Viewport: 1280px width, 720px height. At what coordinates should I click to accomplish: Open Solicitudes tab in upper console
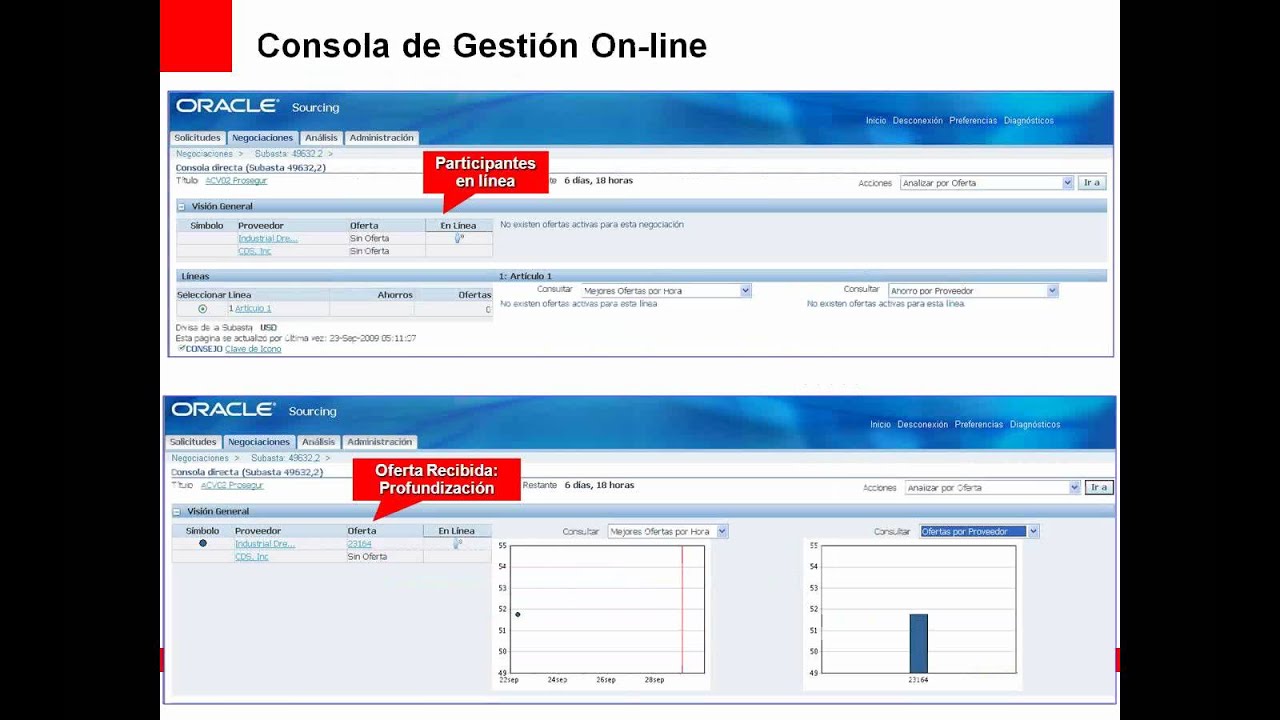(197, 138)
